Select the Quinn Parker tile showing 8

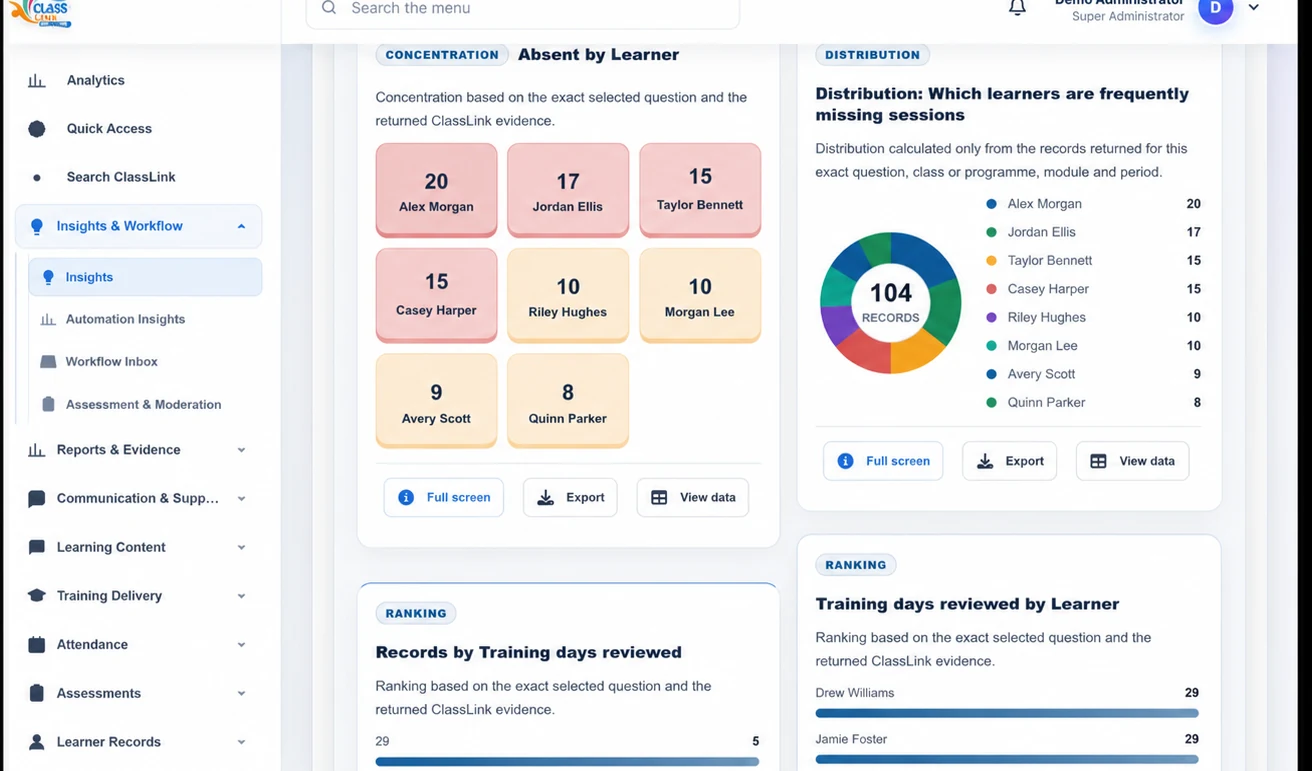568,400
